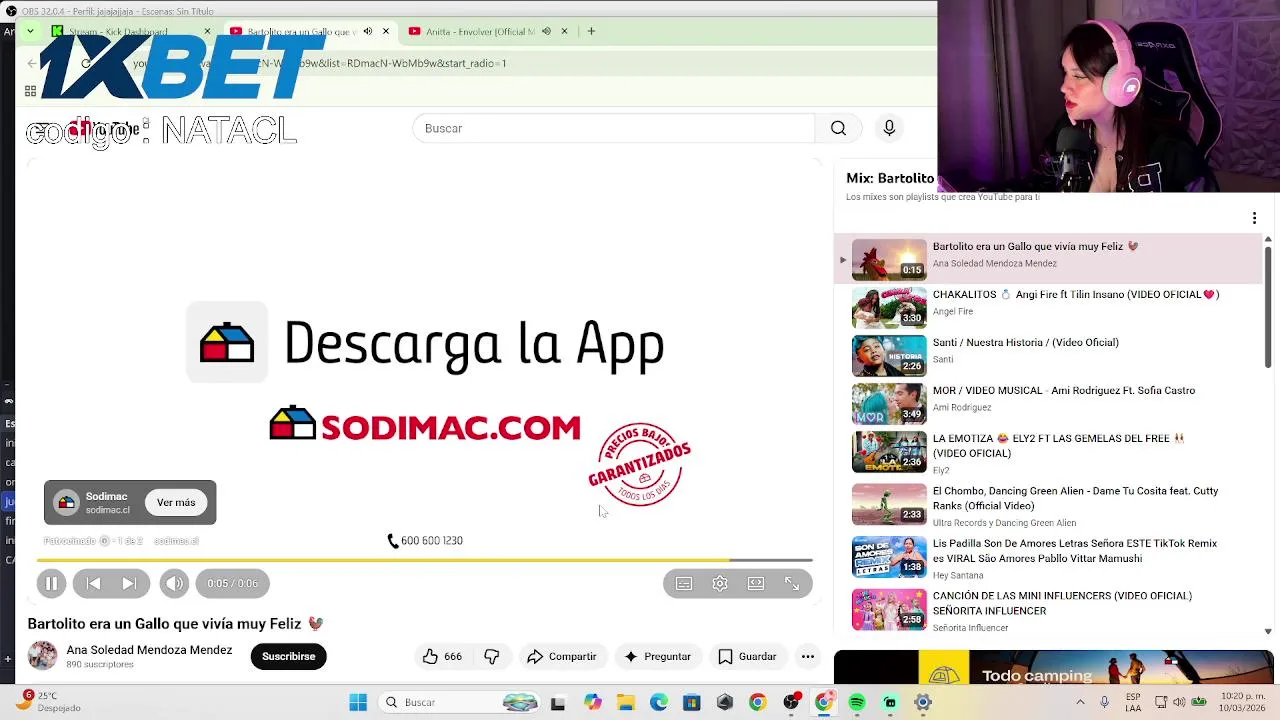Open the video player settings gear
This screenshot has height=720, width=1280.
point(720,583)
